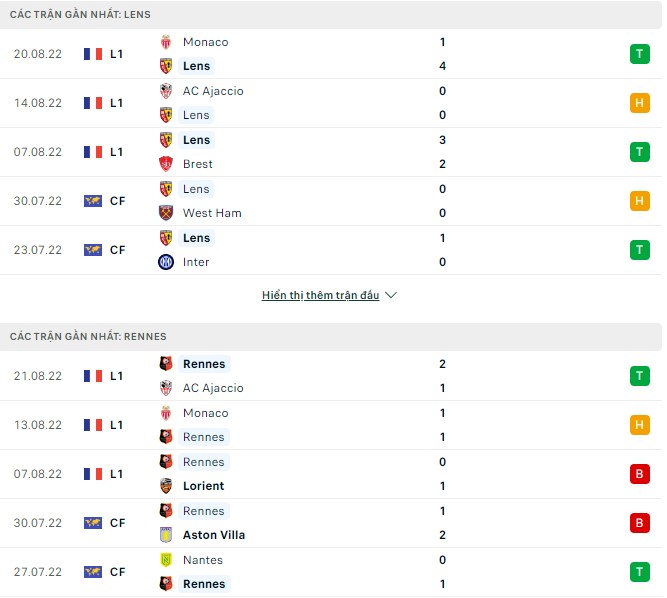Image resolution: width=667 pixels, height=598 pixels.
Task: Click the chevron arrow next to show more matches
Action: 391,296
